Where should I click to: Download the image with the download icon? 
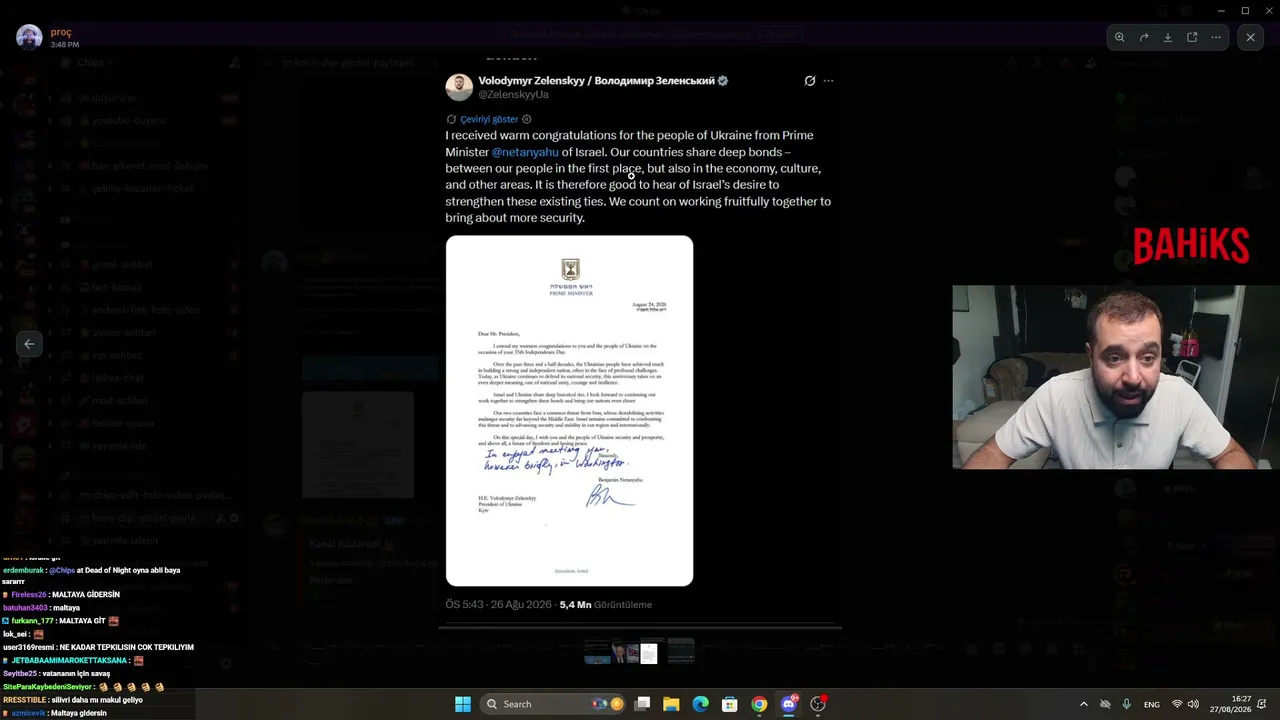coord(1168,37)
